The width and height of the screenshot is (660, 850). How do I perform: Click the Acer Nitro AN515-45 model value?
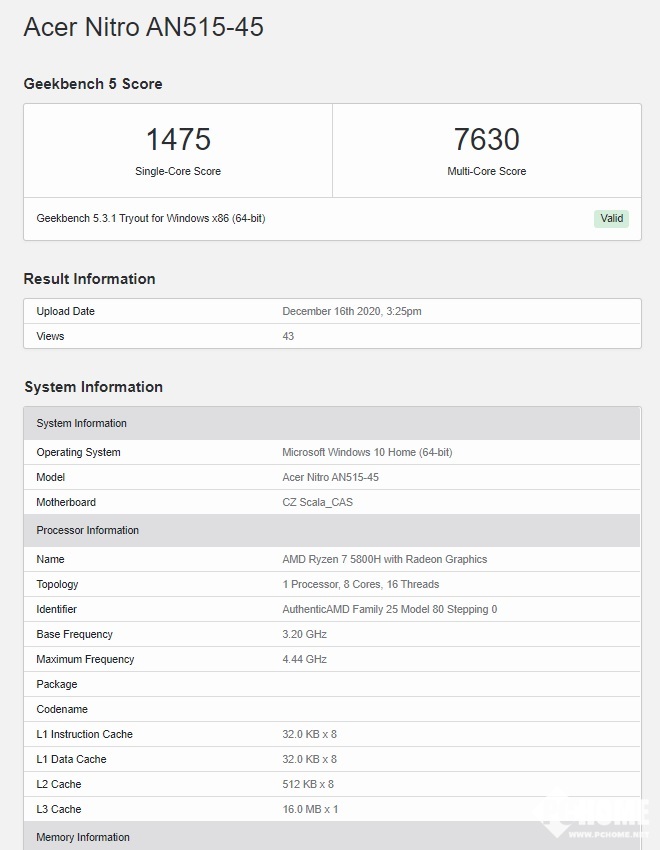[330, 477]
